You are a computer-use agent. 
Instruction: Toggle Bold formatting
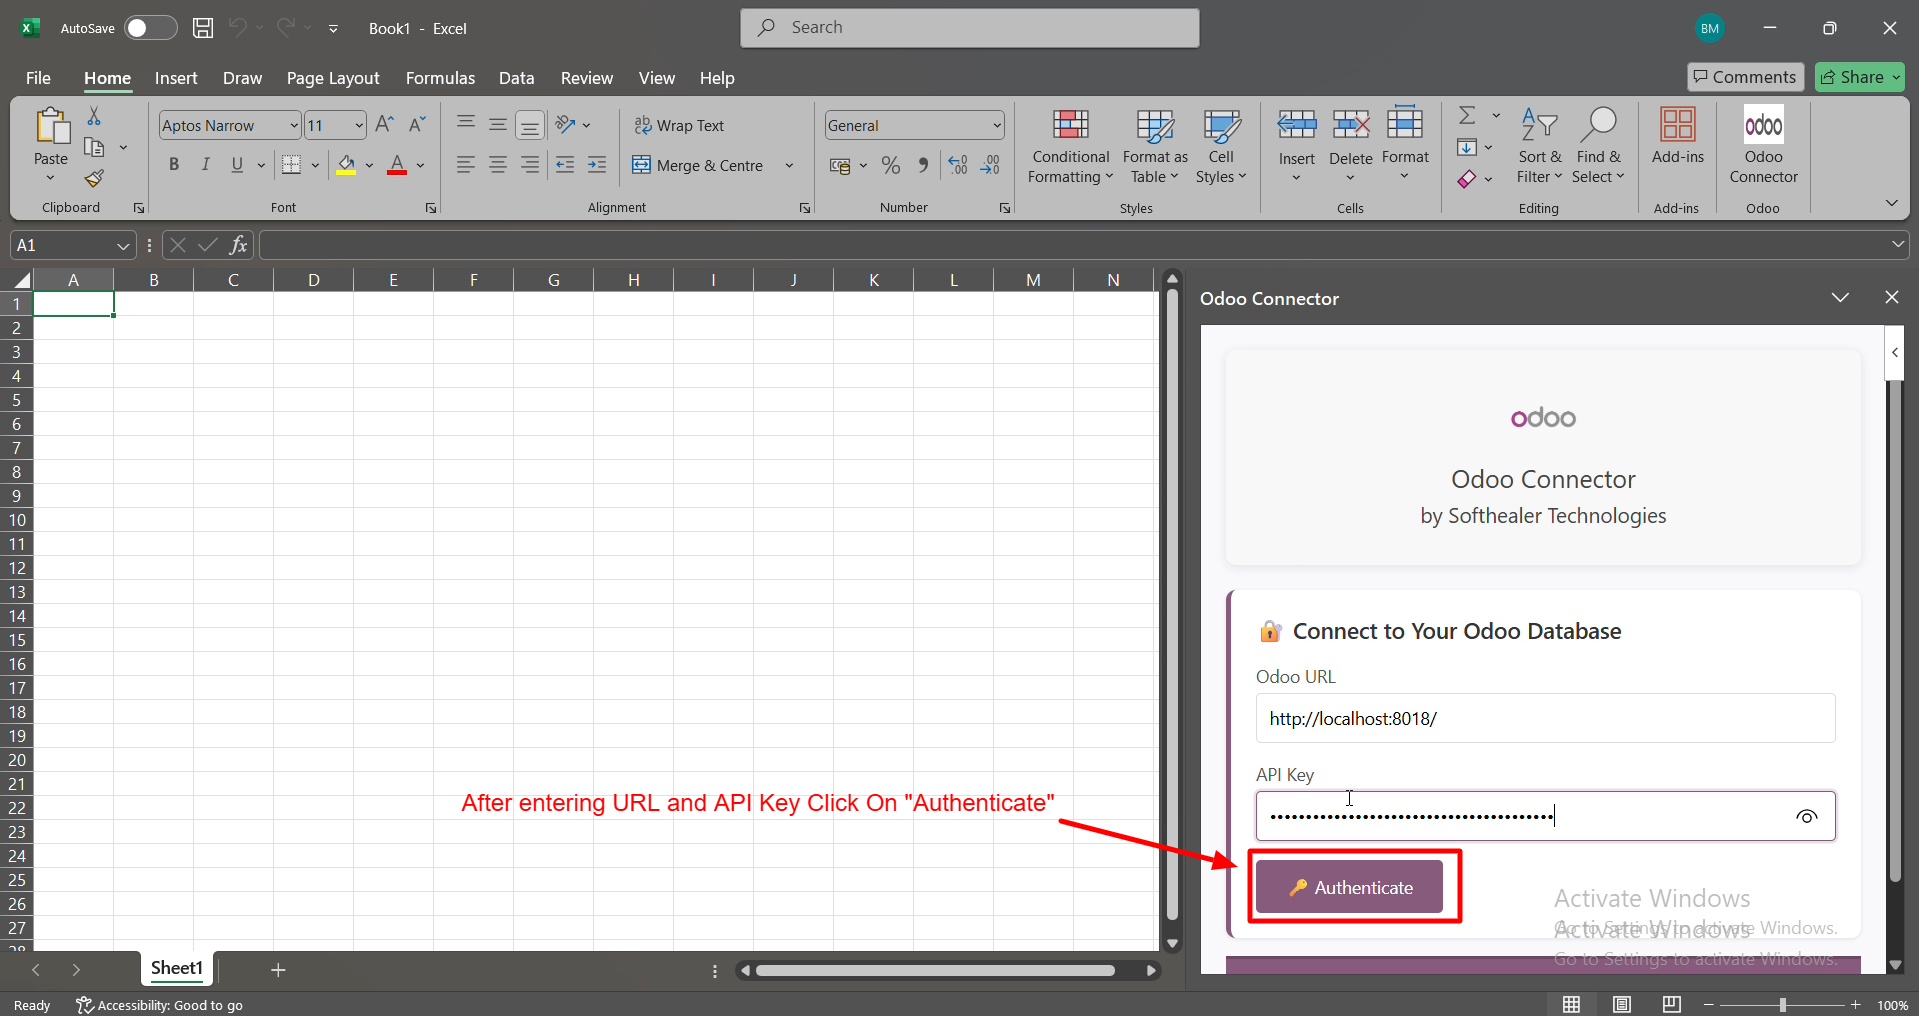pyautogui.click(x=174, y=165)
